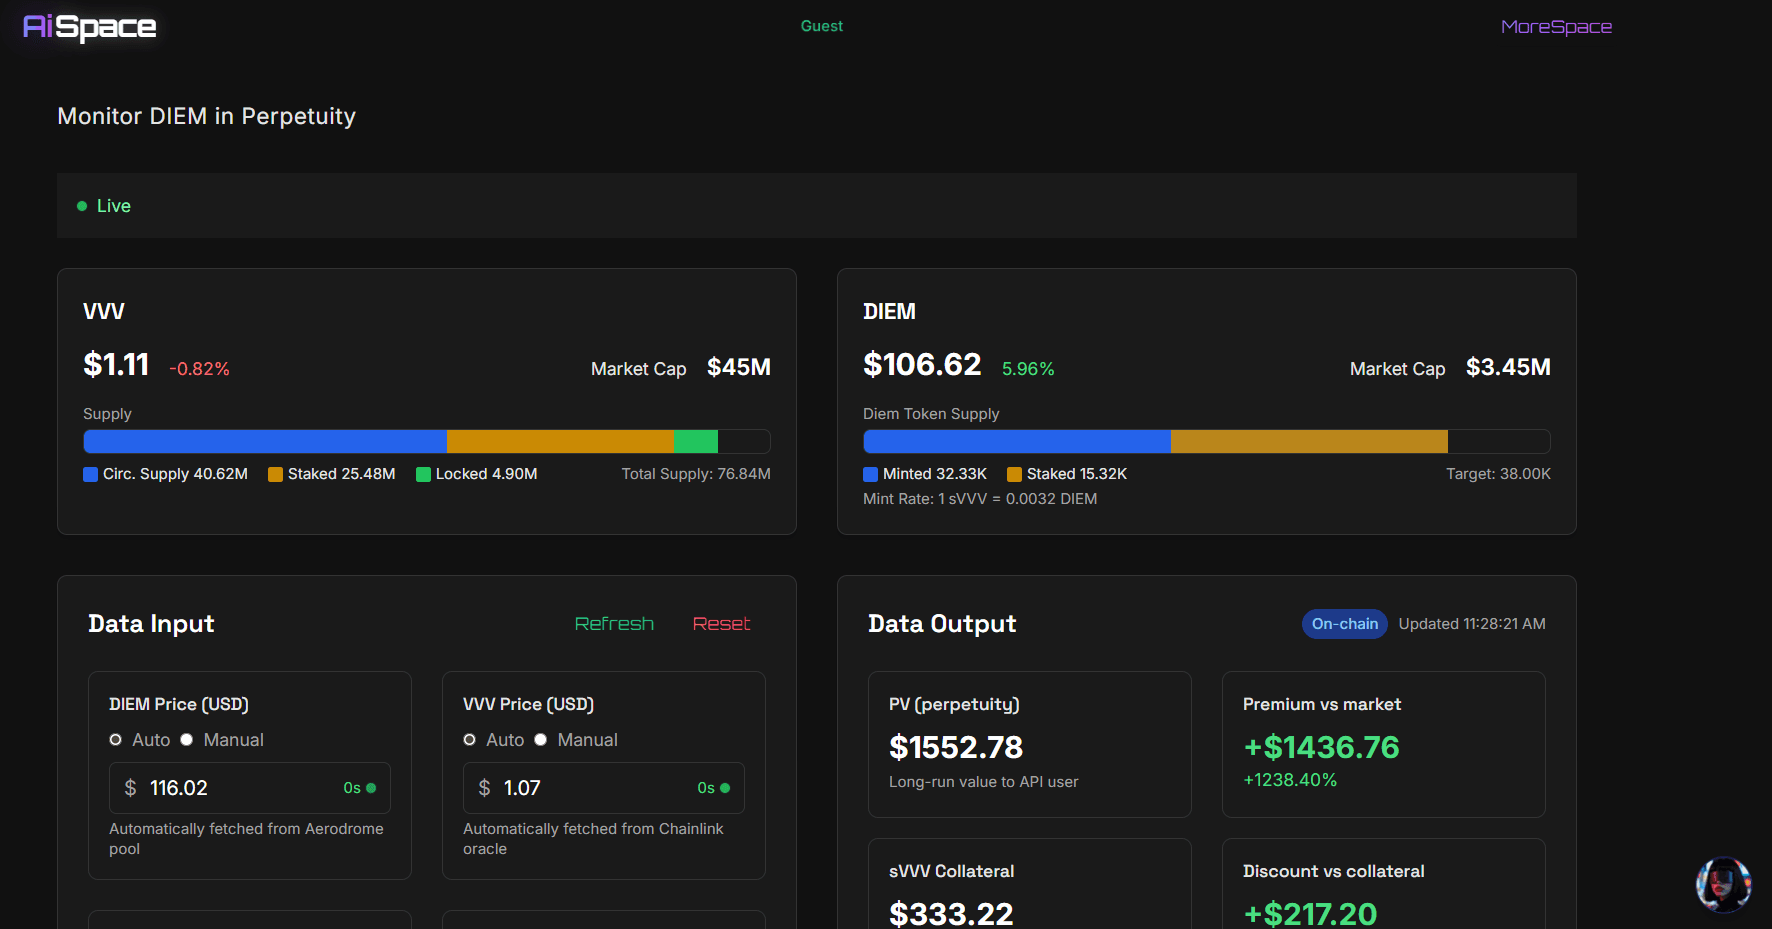Select Manual for VVV Price

pos(541,740)
